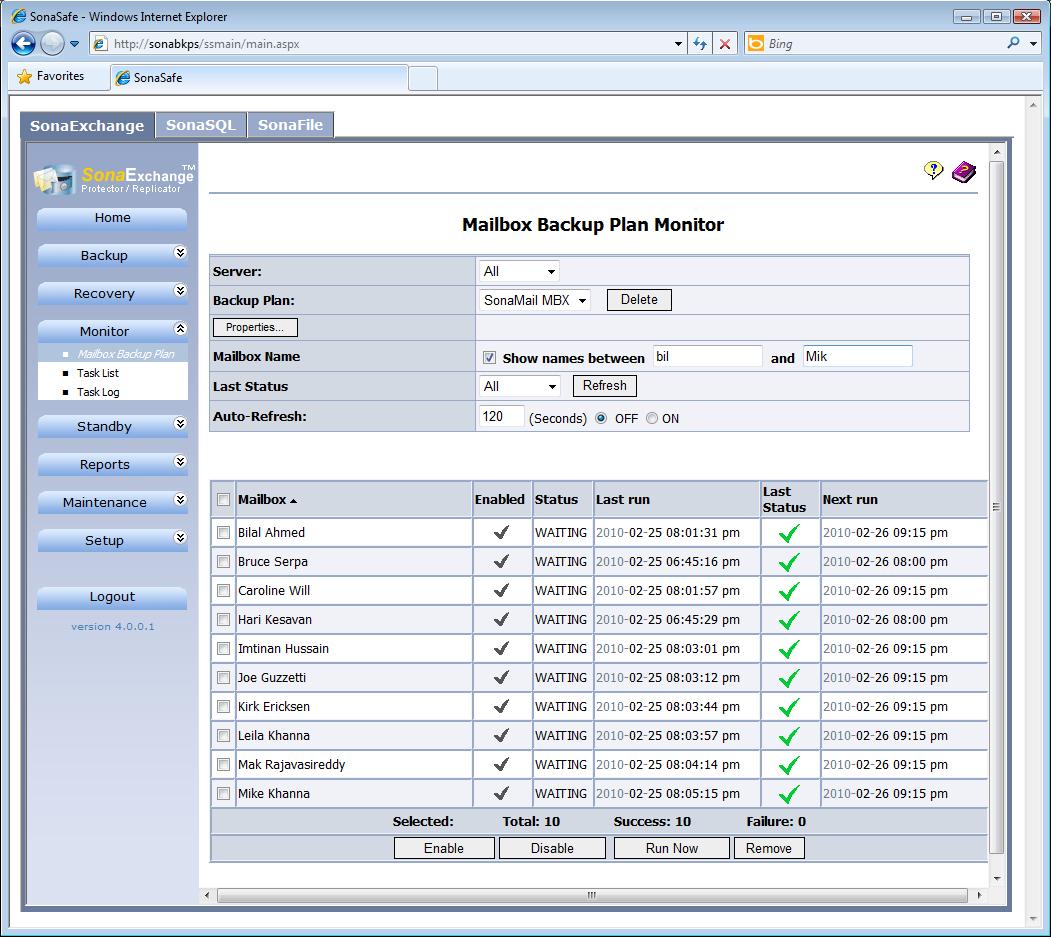Open the Backup Plan SonaMail MBX dropdown
Viewport: 1051px width, 937px height.
535,300
